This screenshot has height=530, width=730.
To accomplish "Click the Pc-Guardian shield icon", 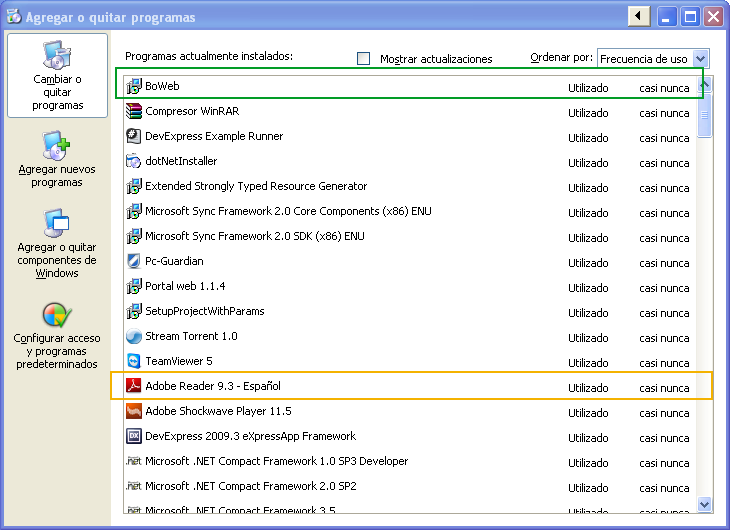I will (134, 261).
